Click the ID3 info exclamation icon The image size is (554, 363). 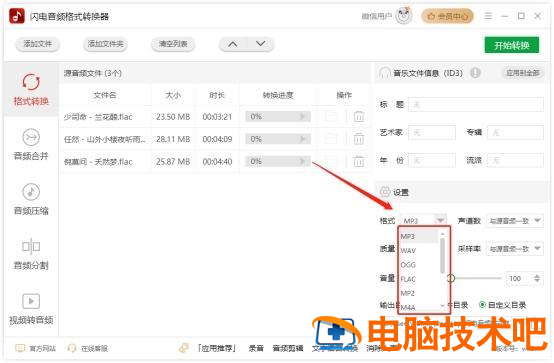475,73
